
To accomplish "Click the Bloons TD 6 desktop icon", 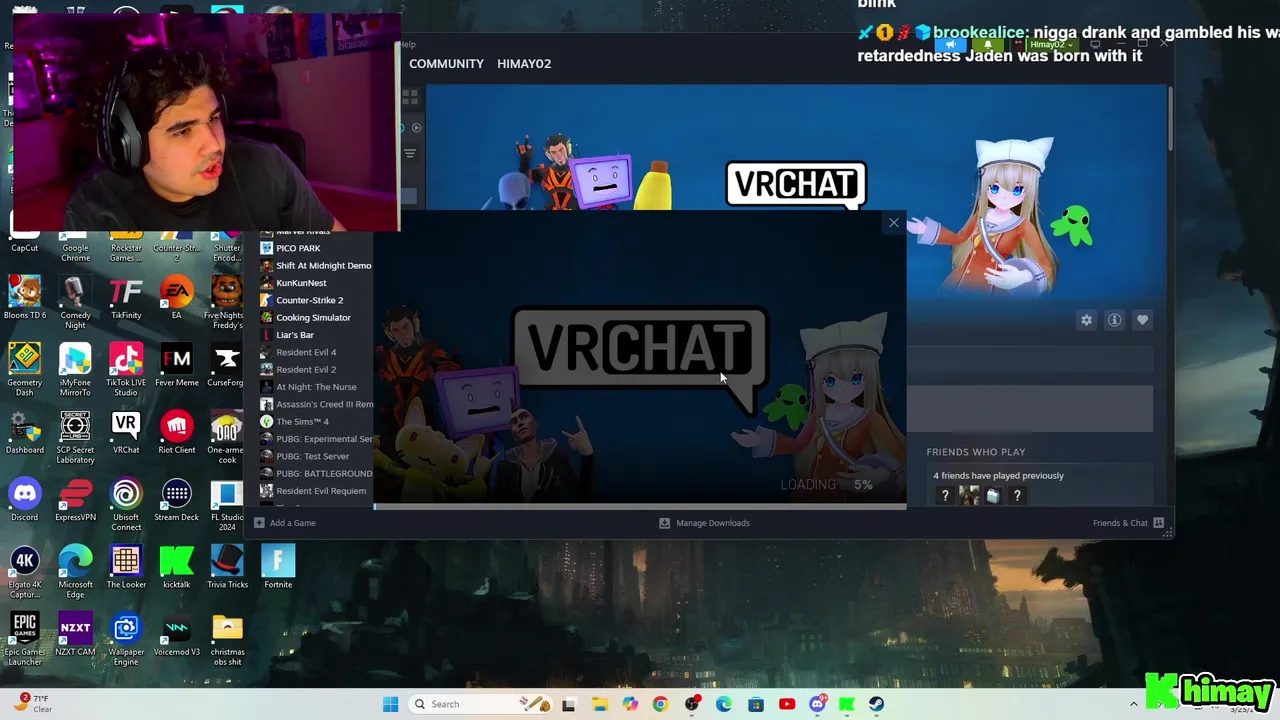I will click(x=25, y=298).
